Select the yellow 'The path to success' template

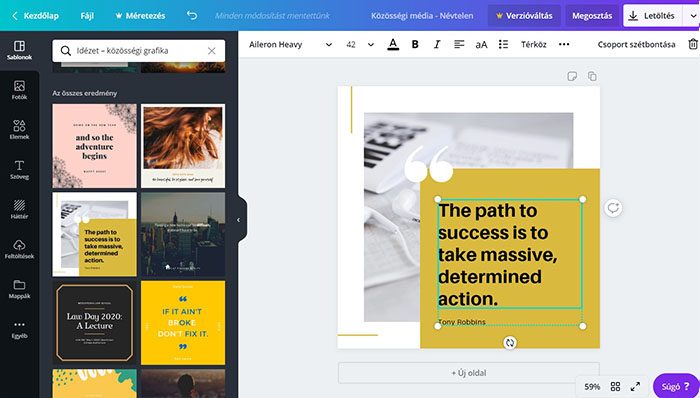pos(95,234)
